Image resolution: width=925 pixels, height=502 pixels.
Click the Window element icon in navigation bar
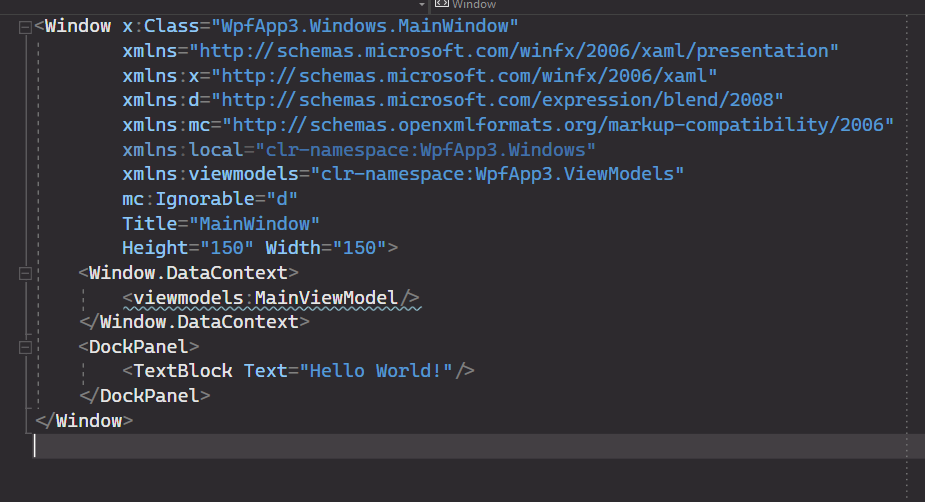(441, 5)
